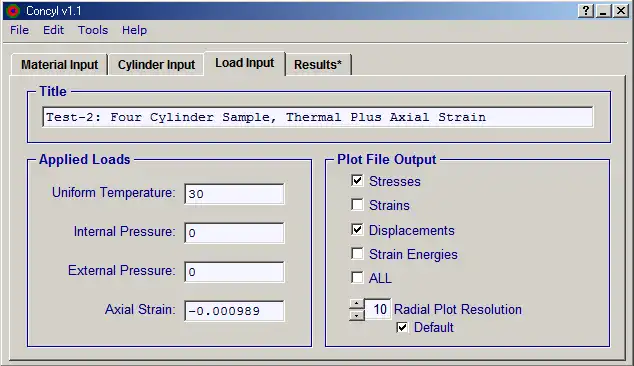Image resolution: width=634 pixels, height=366 pixels.
Task: Increase Radial Plot Resolution with up arrow
Action: [x=357, y=304]
